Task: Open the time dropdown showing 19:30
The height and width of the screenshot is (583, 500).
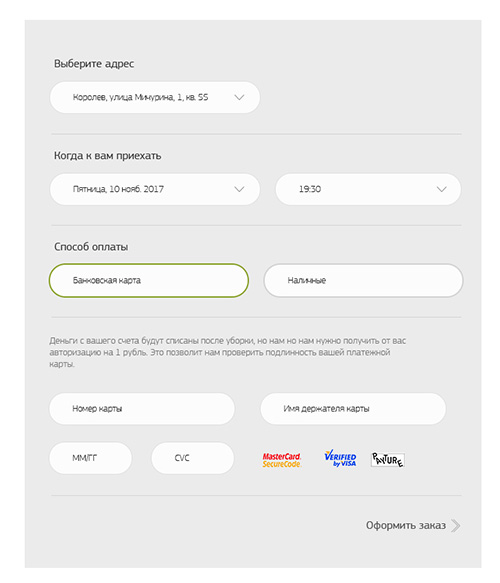Action: tap(368, 189)
